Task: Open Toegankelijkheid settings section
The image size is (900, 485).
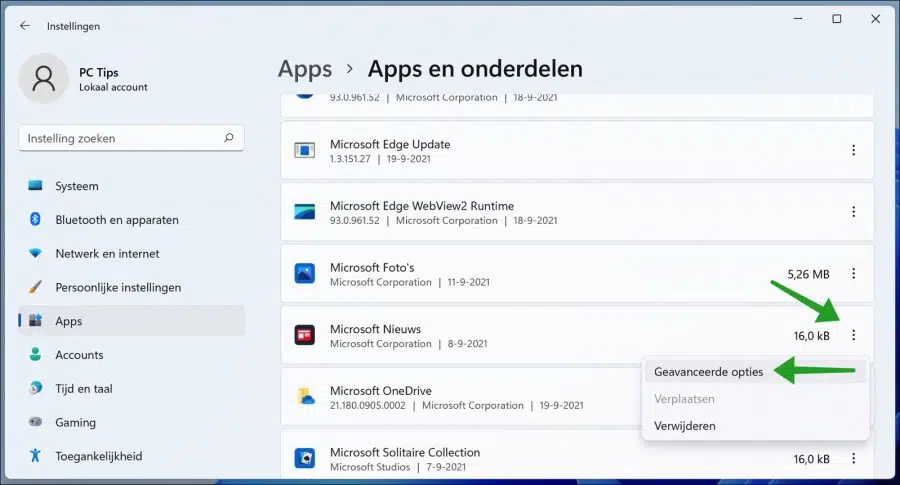Action: click(132, 456)
